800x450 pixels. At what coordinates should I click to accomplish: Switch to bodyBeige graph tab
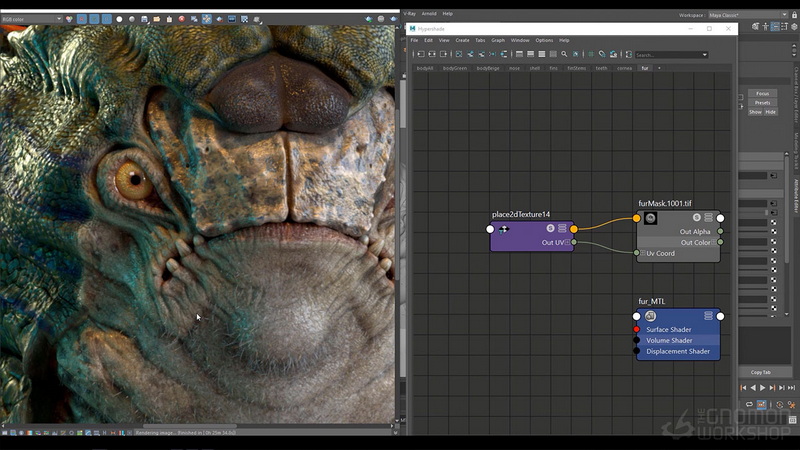click(488, 68)
